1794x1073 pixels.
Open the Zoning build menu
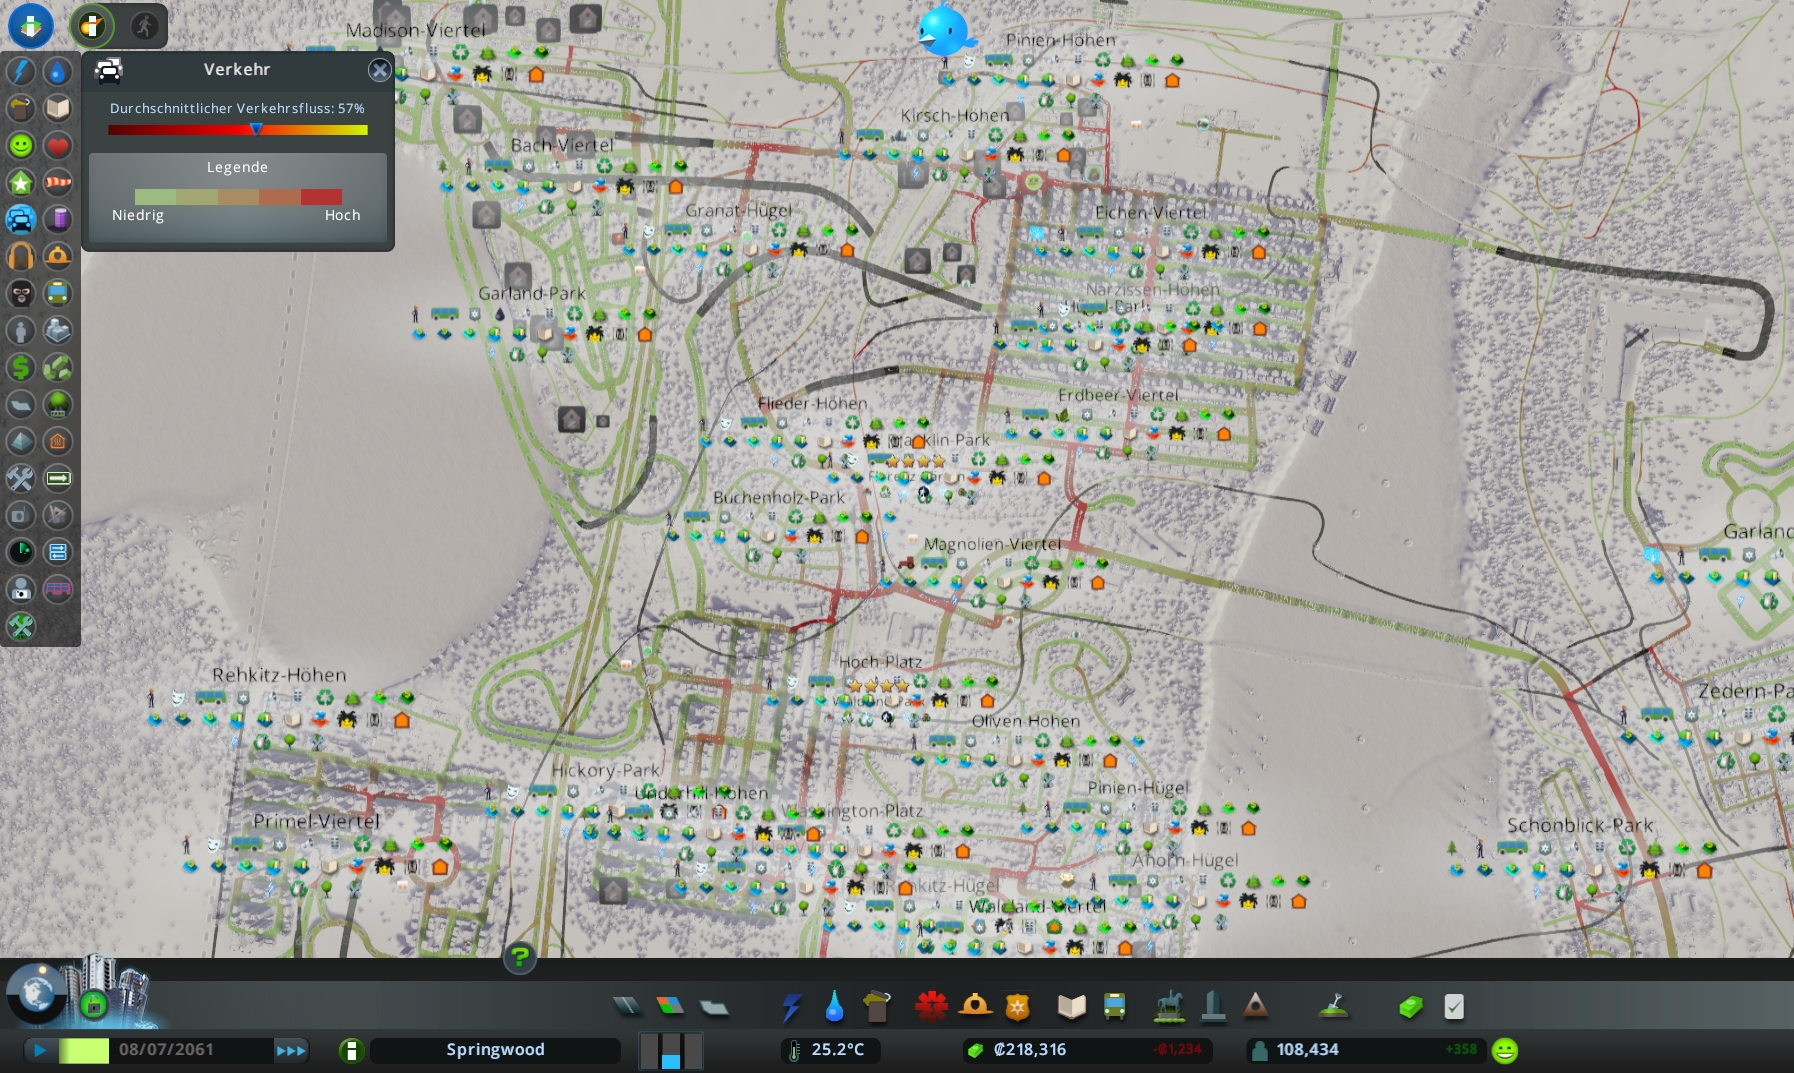click(670, 1006)
